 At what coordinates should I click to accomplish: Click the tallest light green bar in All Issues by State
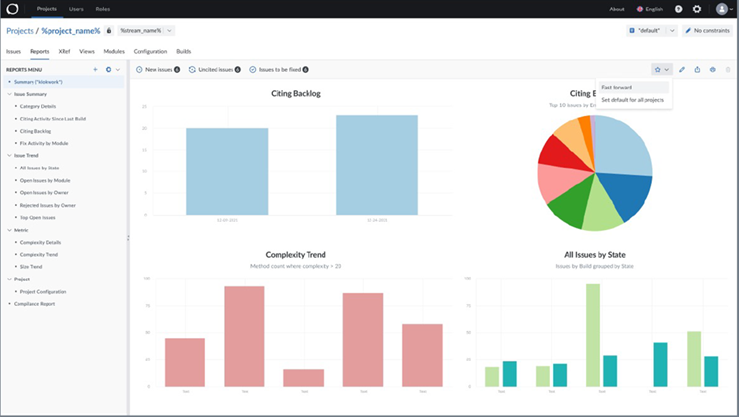pos(593,335)
